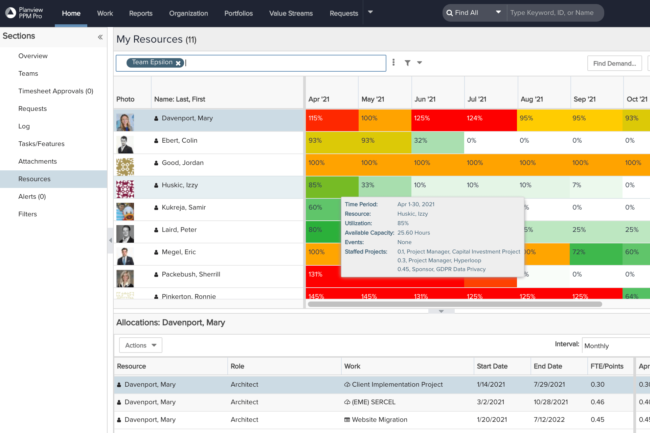Viewport: 650px width, 433px height.
Task: Open Timesheet Approvals section
Action: point(55,91)
